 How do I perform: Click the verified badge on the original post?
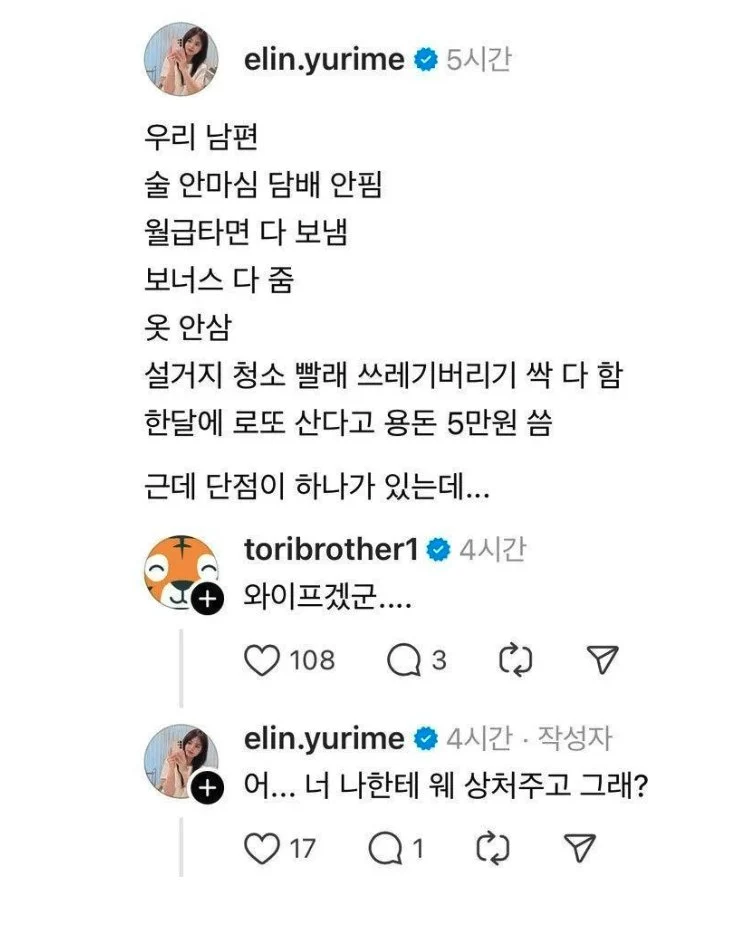425,60
